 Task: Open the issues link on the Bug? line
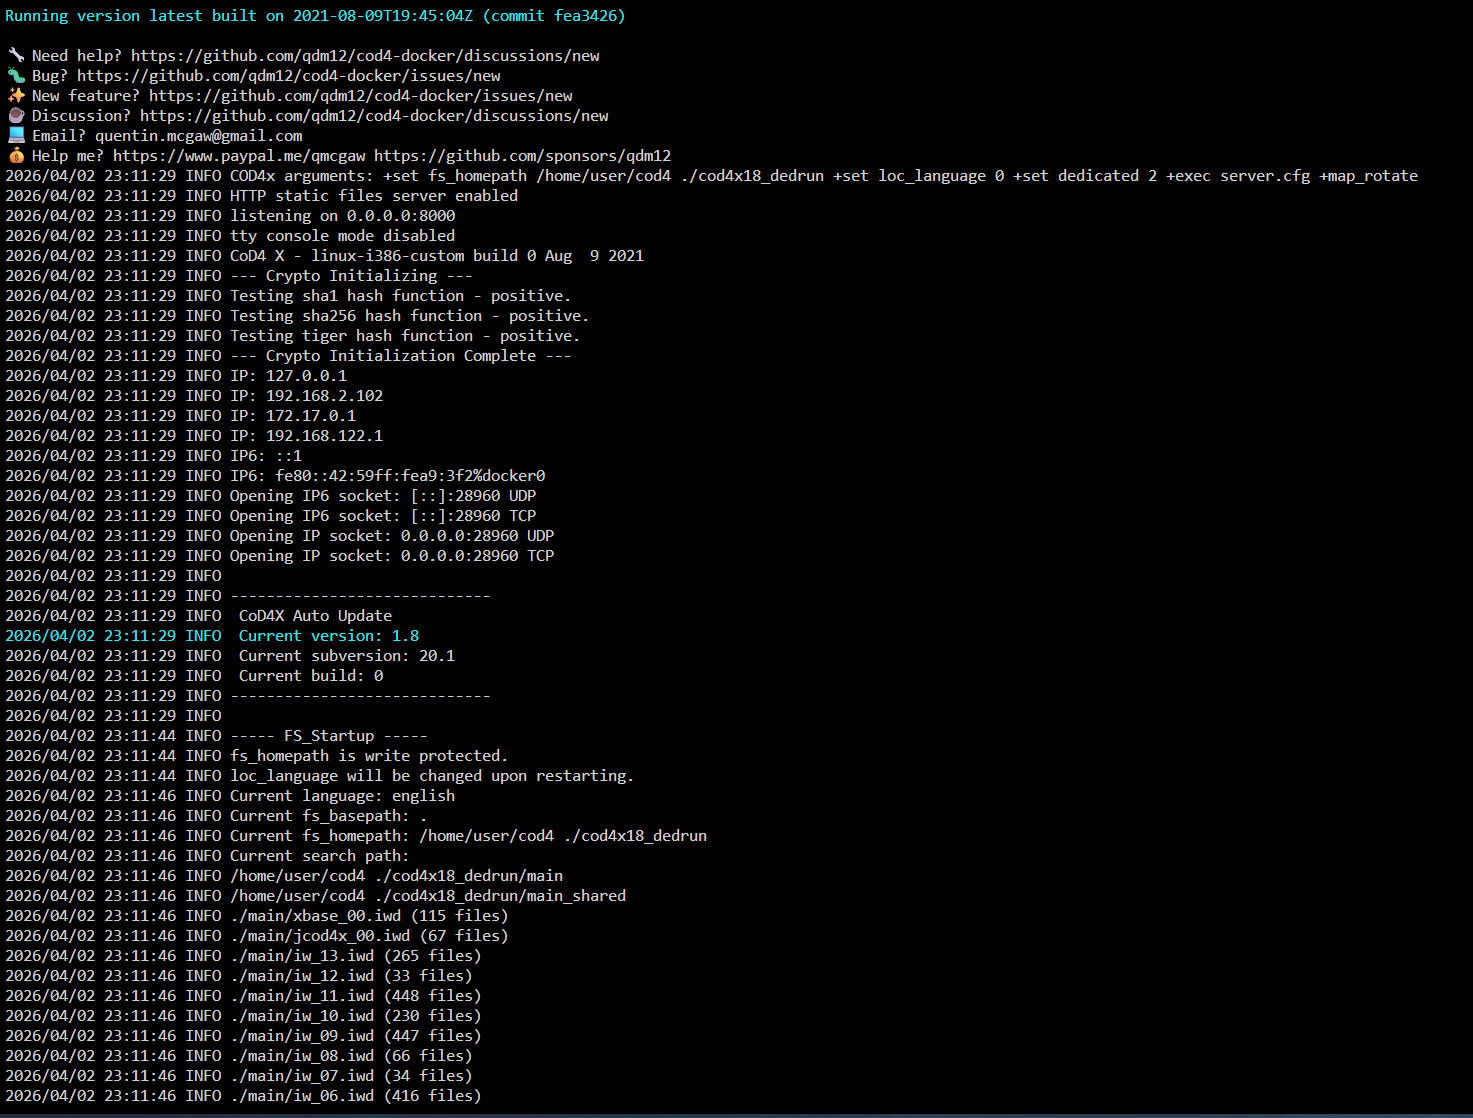pos(288,76)
